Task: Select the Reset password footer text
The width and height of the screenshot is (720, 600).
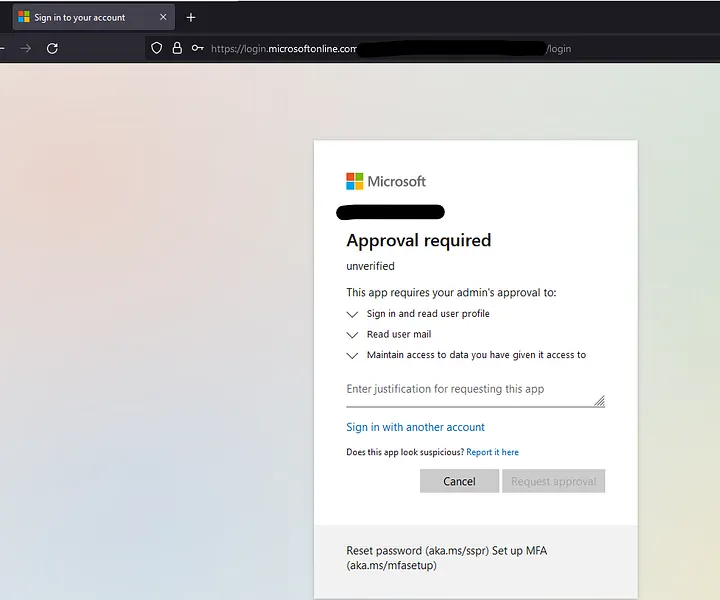Action: pos(446,558)
